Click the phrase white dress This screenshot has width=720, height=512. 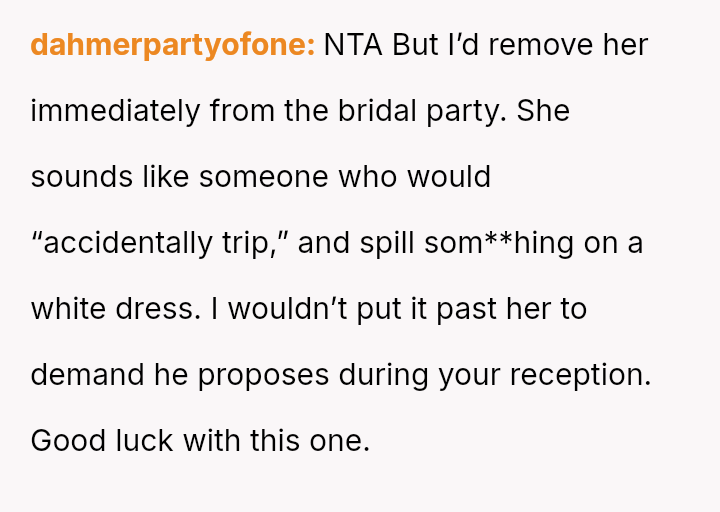(x=116, y=309)
